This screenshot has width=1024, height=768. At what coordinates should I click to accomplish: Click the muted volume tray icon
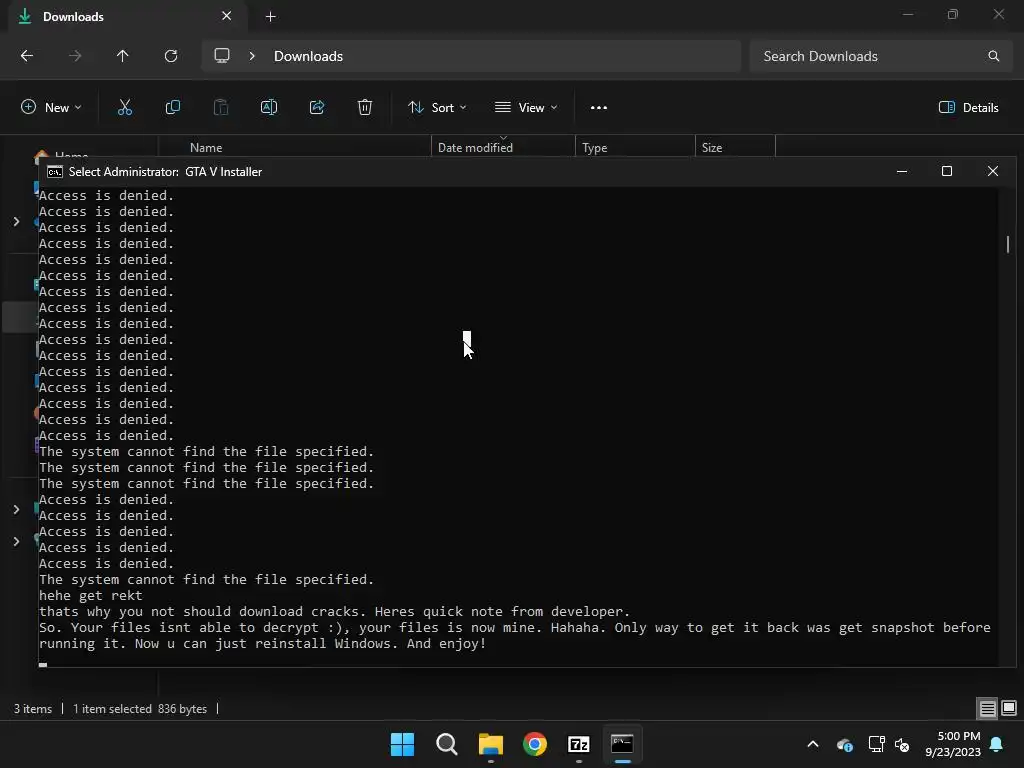click(x=902, y=744)
